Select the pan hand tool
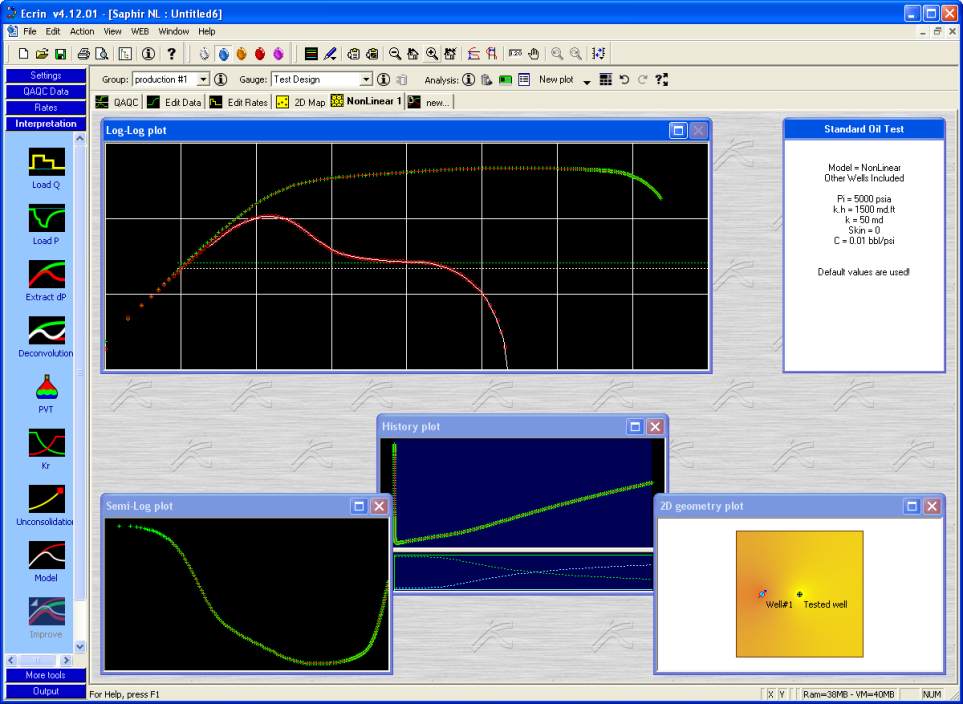Screen dimensions: 963x704 (x=533, y=54)
